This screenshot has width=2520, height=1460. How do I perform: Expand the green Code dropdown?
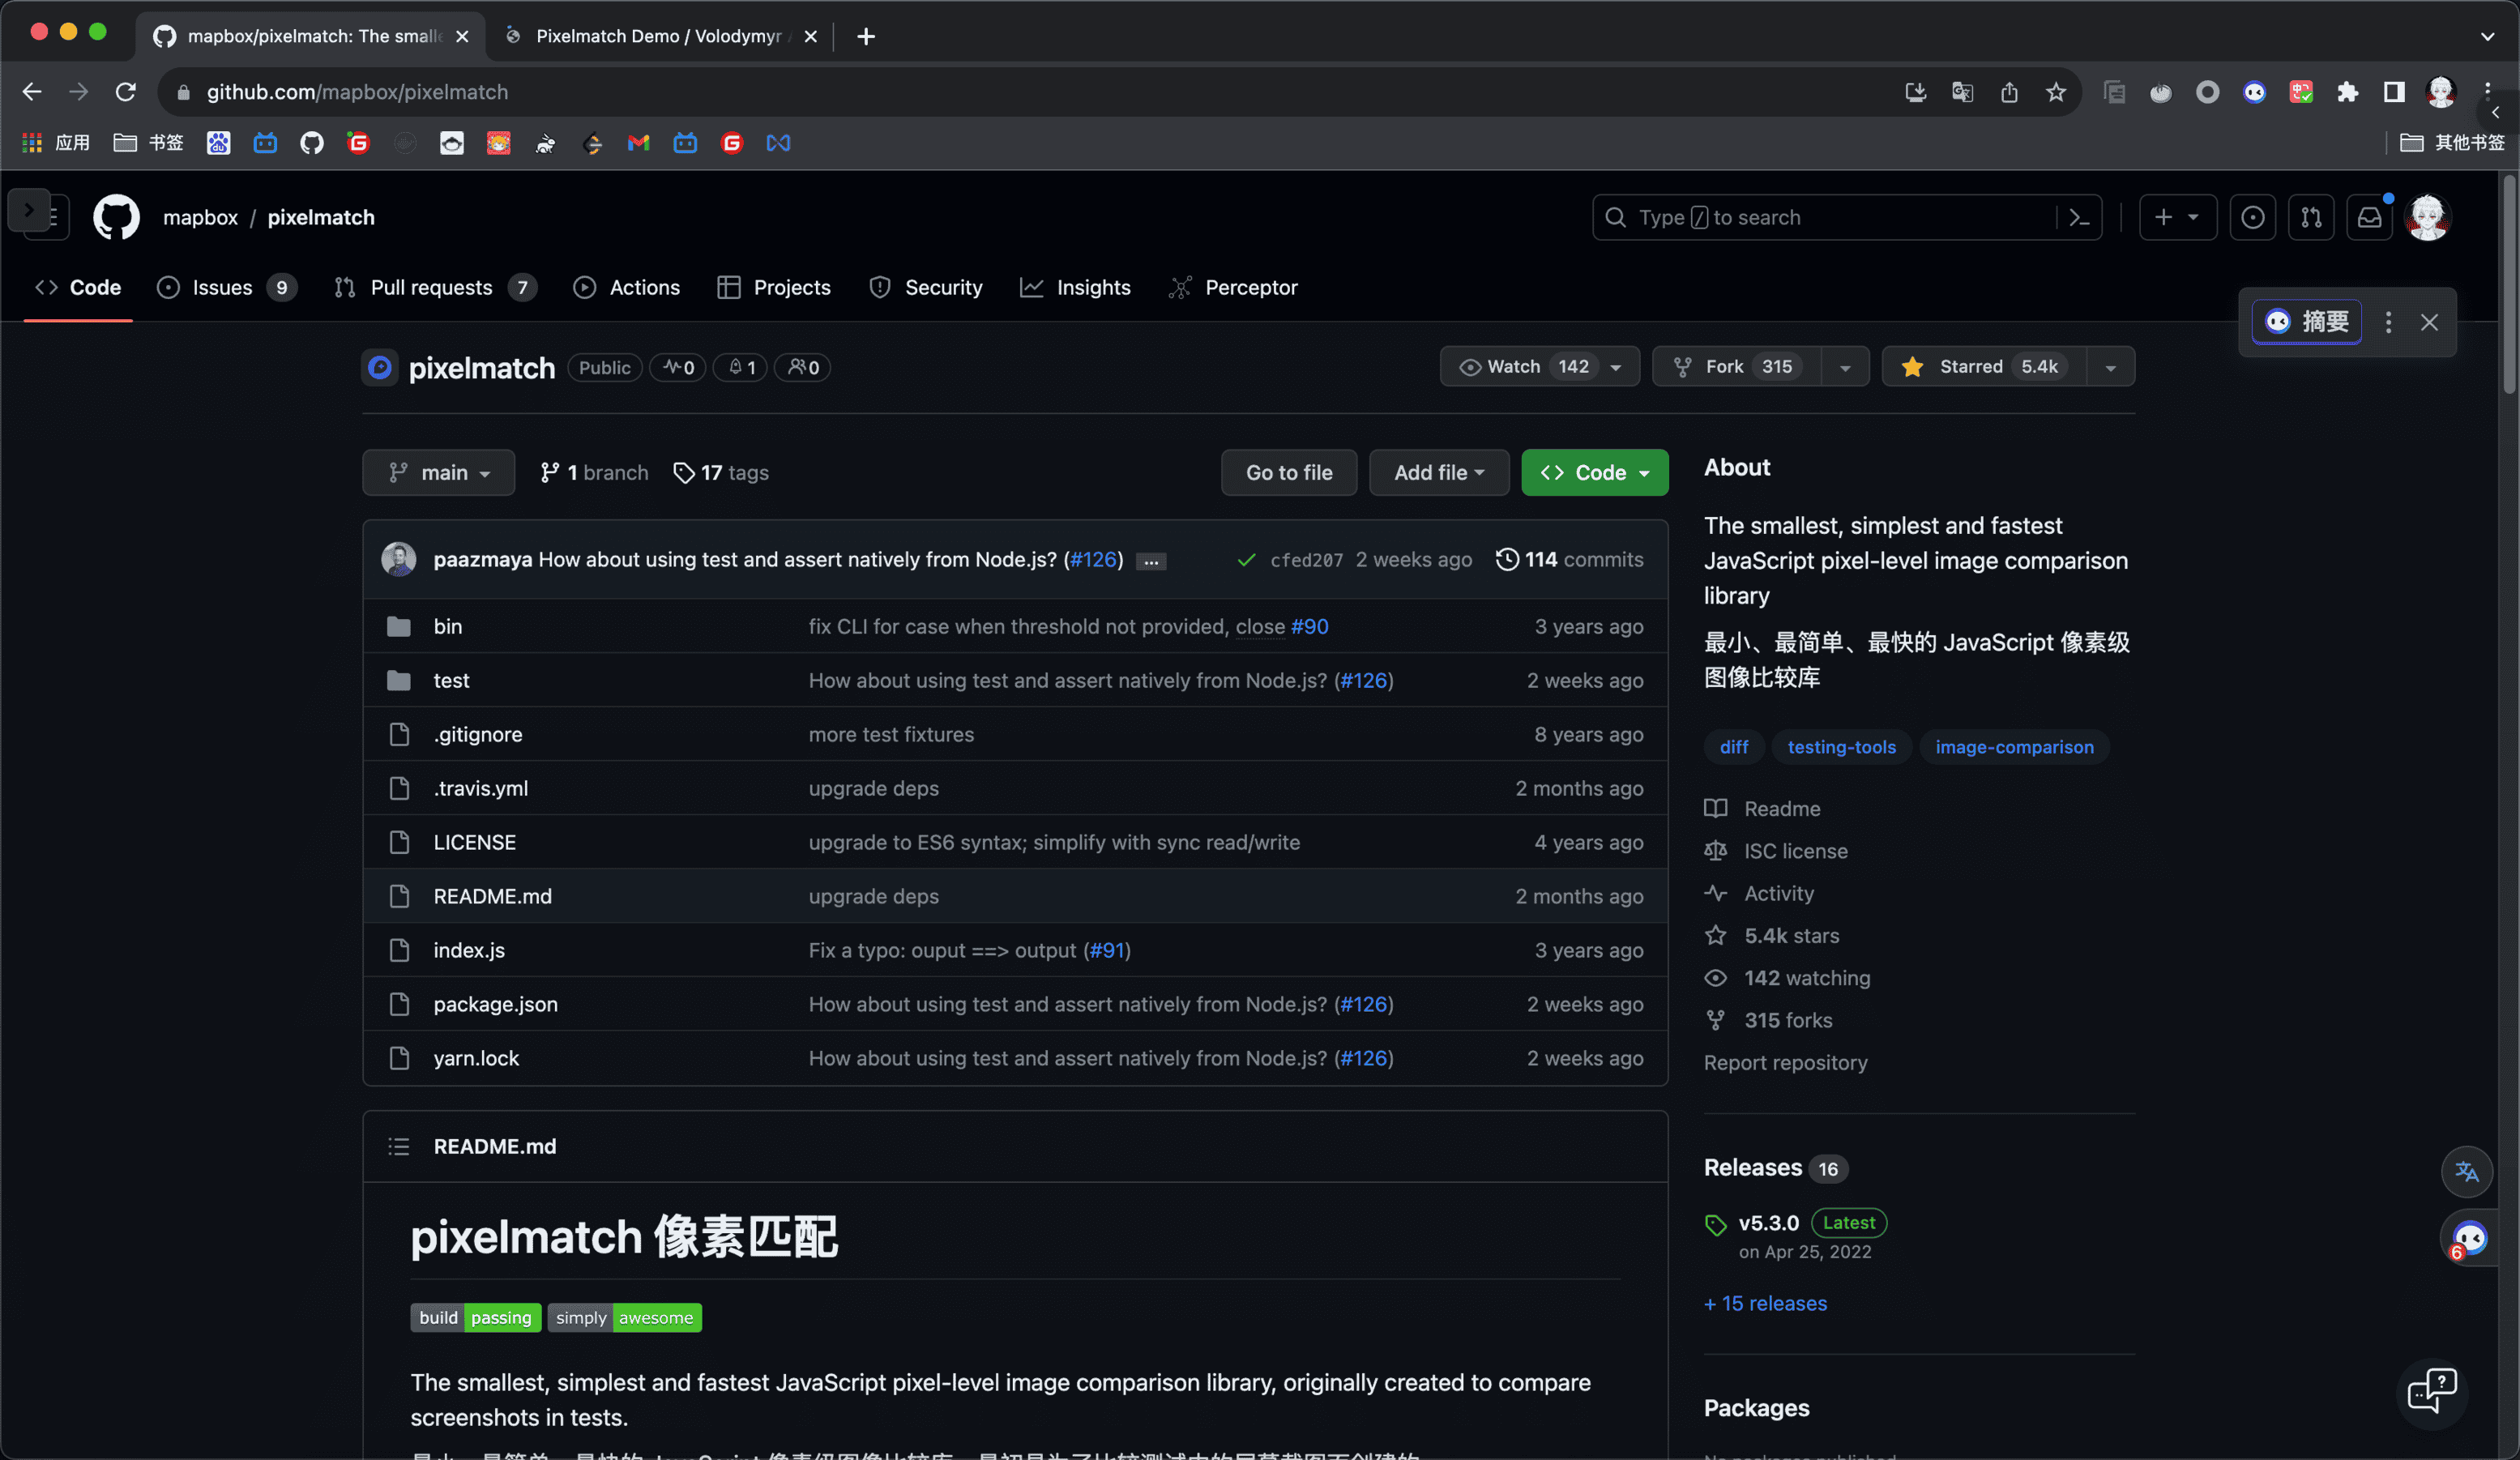(x=1594, y=472)
